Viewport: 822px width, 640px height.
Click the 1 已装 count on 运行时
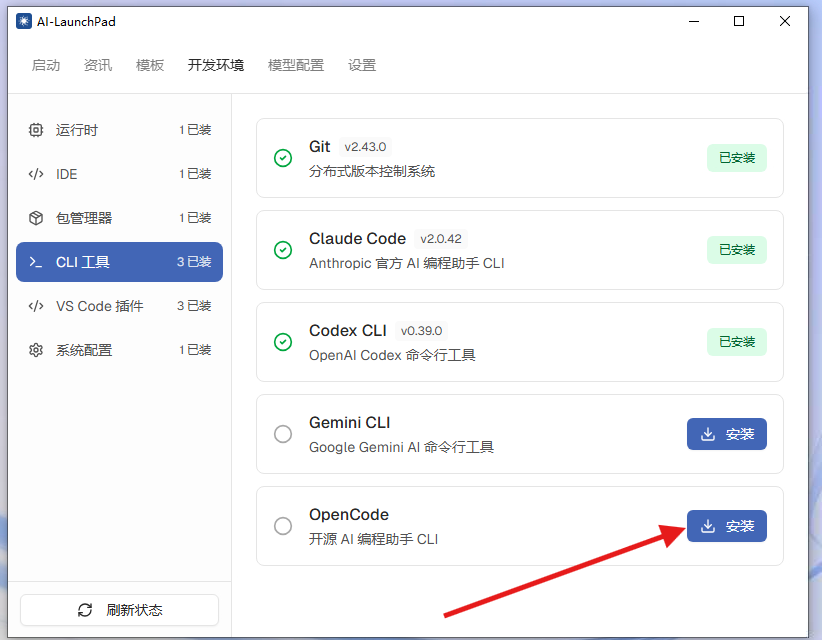(195, 130)
